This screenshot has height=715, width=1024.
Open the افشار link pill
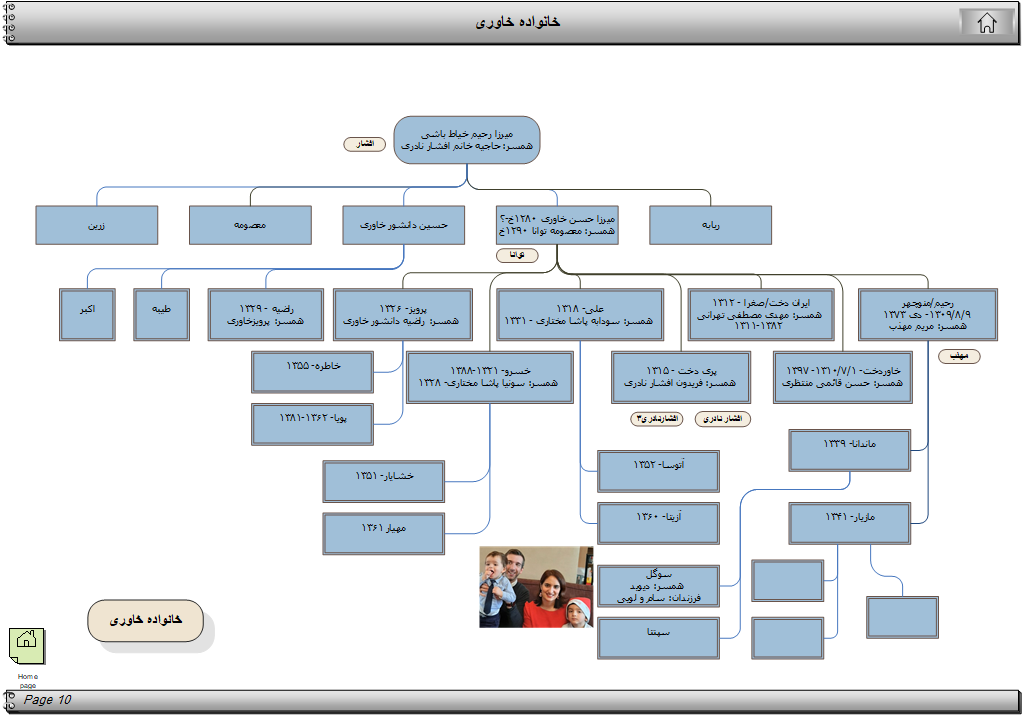(x=365, y=145)
